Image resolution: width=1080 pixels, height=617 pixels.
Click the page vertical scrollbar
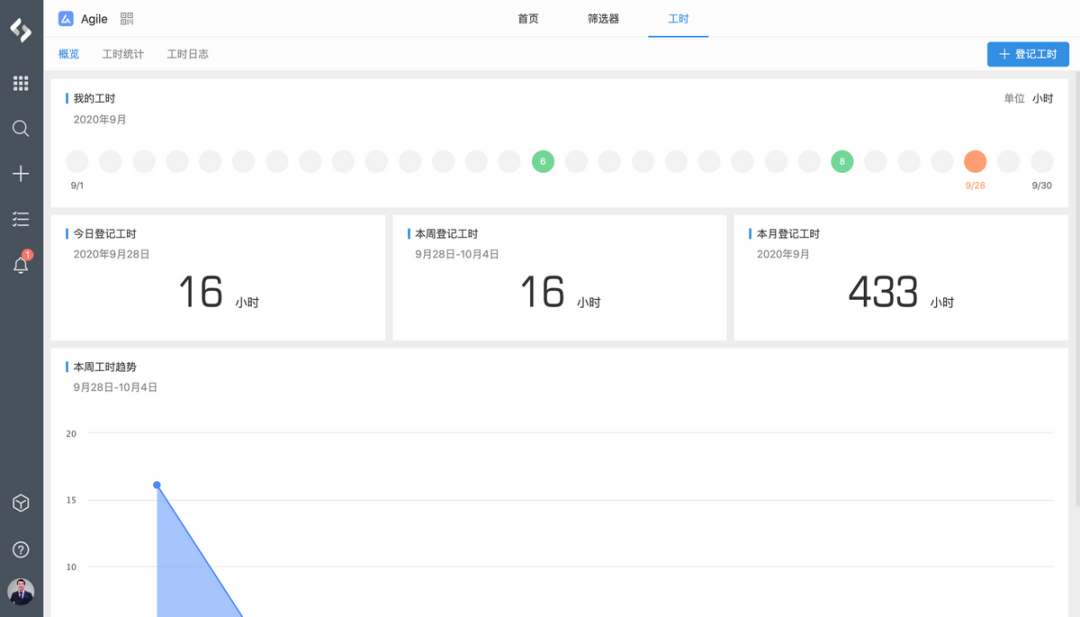(x=1077, y=289)
